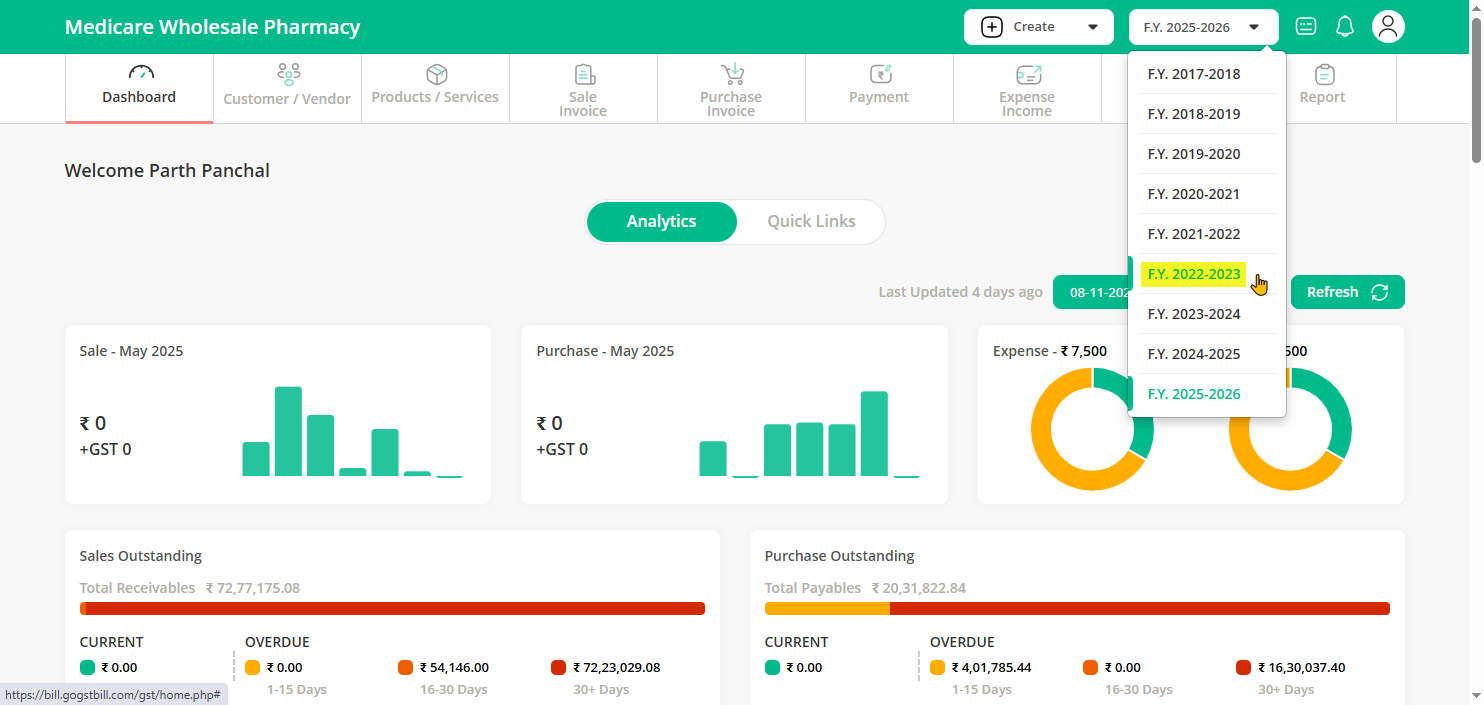1484x705 pixels.
Task: Open the Dashboard speedometer icon
Action: coord(141,73)
